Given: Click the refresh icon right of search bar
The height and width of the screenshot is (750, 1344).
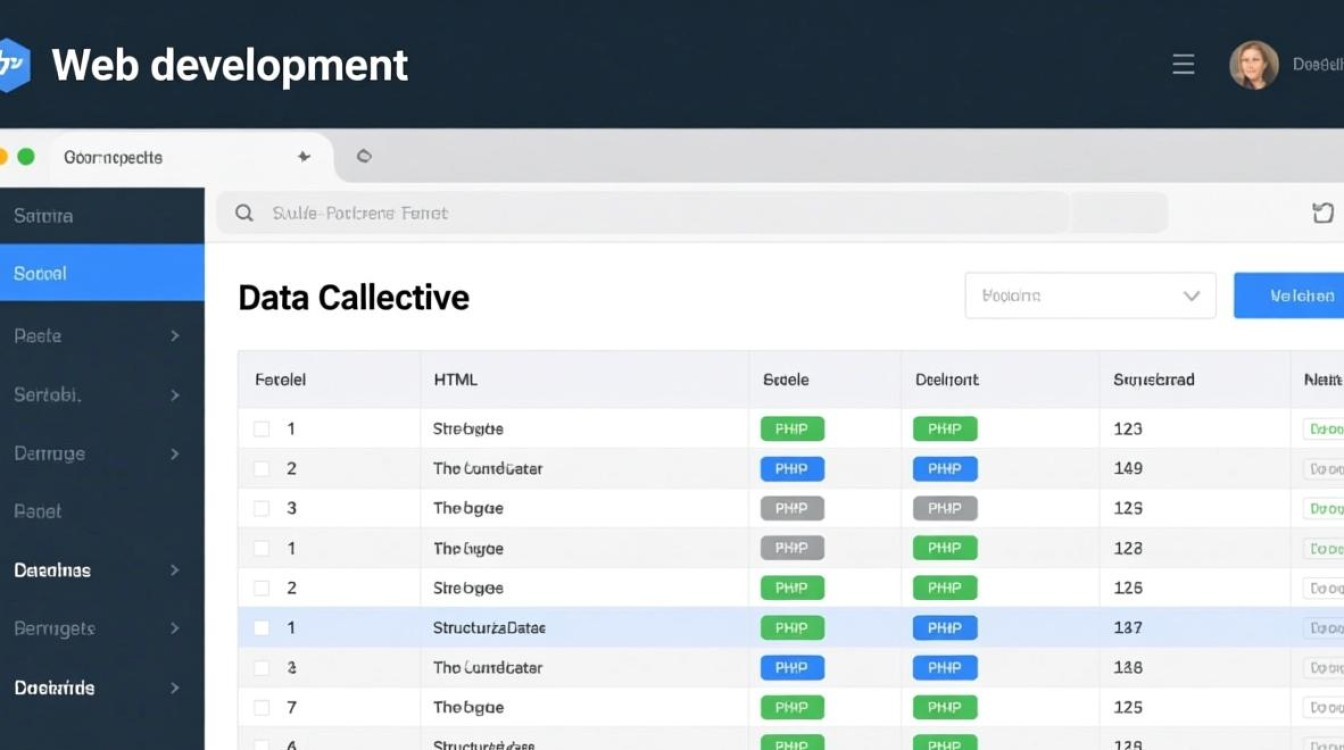Looking at the screenshot, I should (1322, 212).
